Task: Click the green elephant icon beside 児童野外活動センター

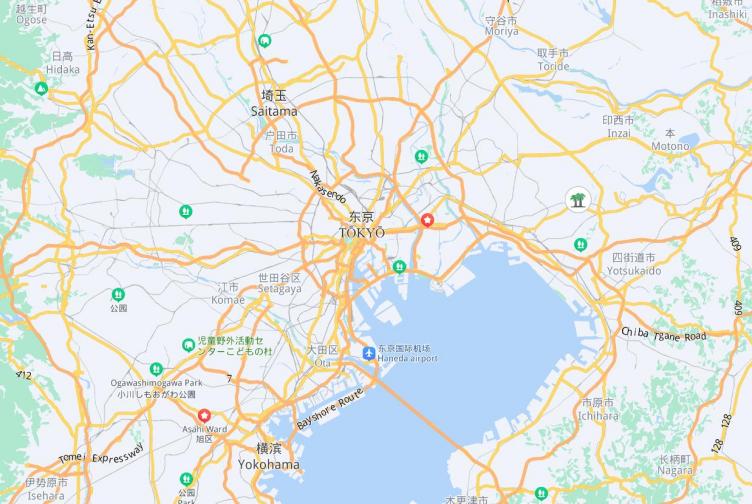Action: pos(188,345)
